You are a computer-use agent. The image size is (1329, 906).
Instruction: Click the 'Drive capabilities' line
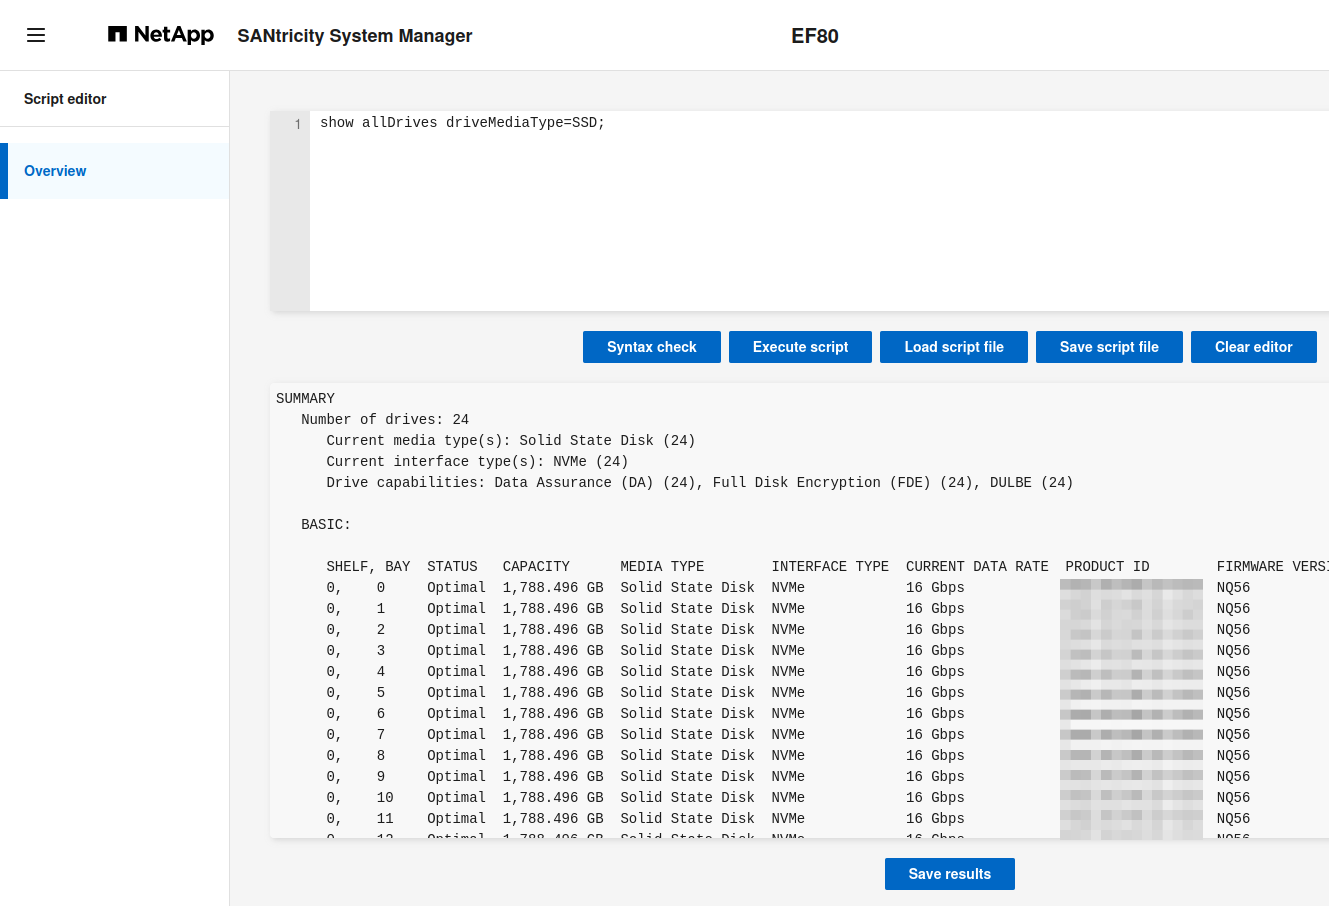click(699, 482)
